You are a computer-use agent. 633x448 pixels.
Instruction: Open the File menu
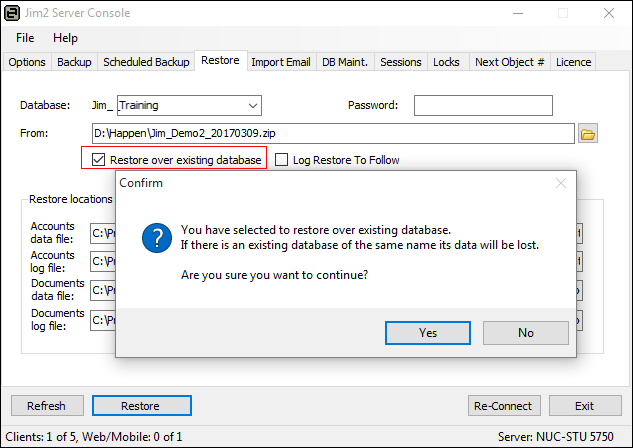point(25,38)
